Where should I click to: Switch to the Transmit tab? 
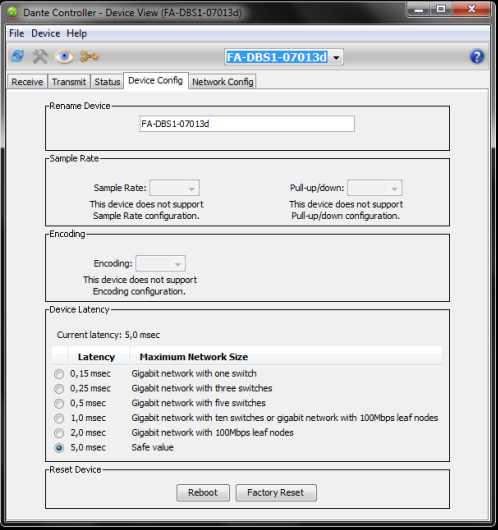pos(69,82)
